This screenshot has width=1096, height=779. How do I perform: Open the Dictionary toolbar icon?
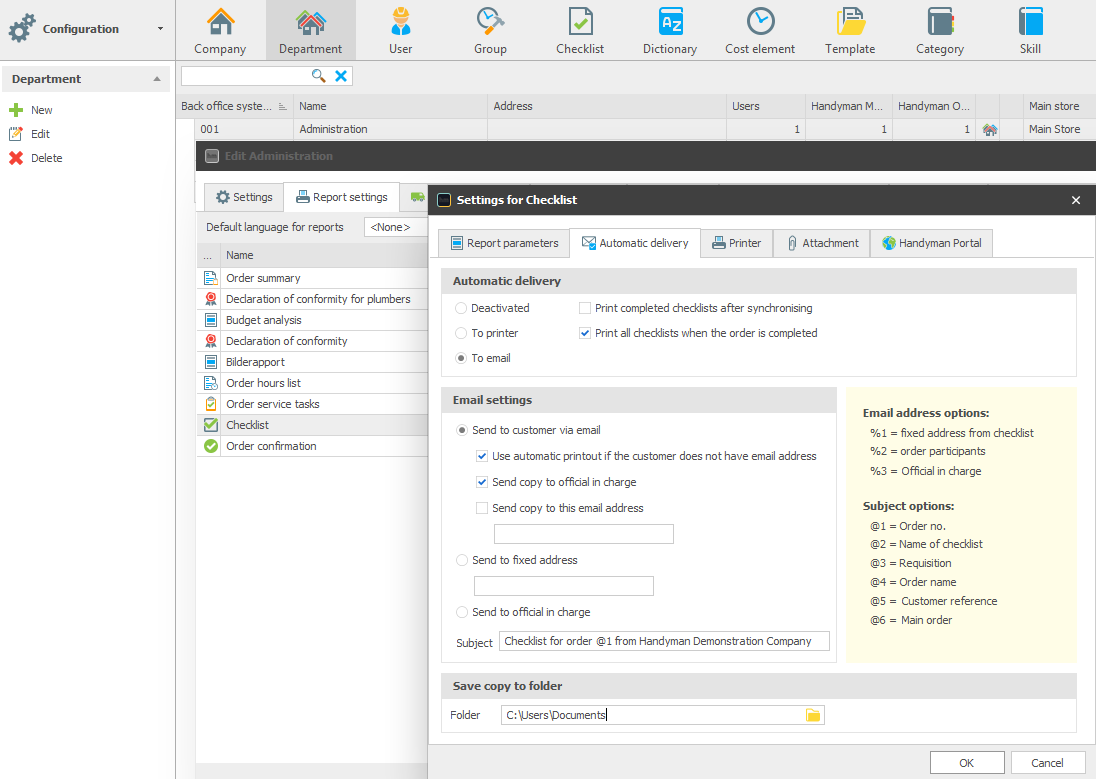[x=670, y=31]
